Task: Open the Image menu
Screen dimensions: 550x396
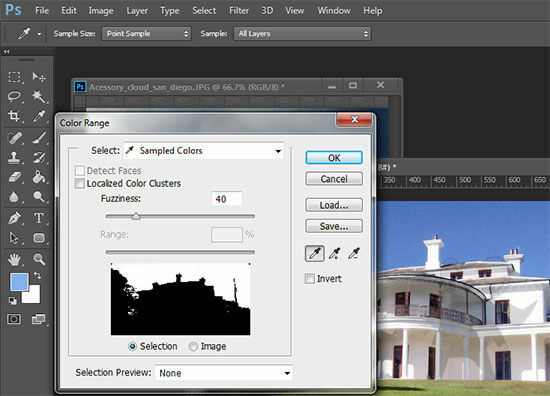Action: pyautogui.click(x=101, y=11)
